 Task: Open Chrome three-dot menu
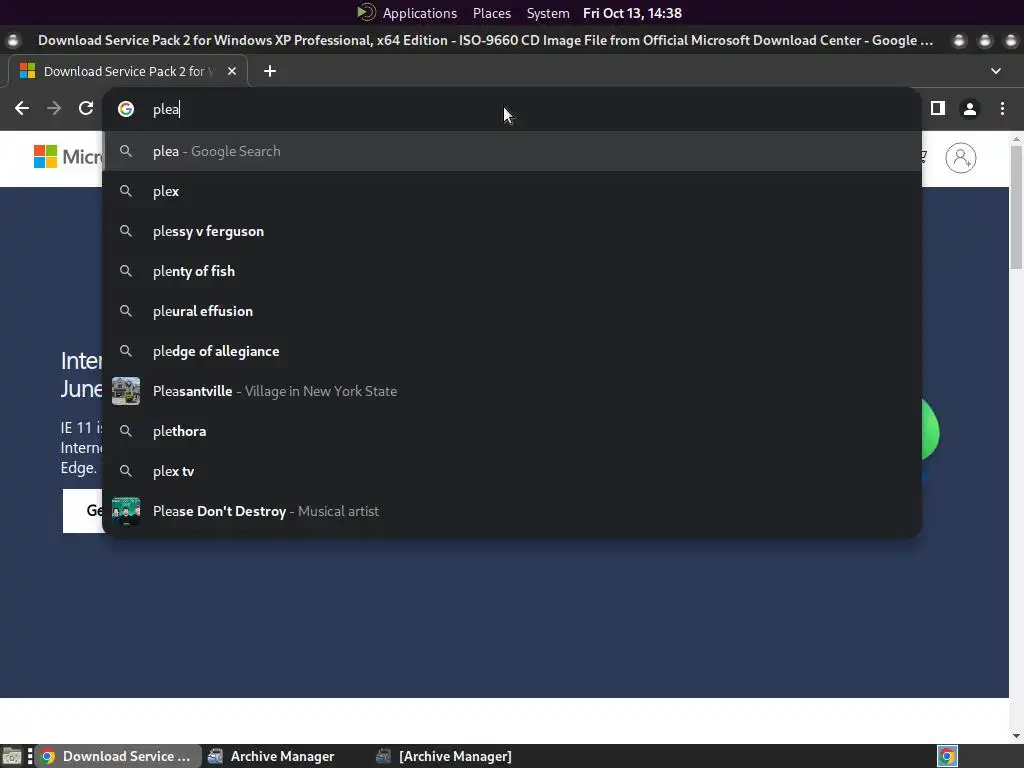coord(1002,108)
